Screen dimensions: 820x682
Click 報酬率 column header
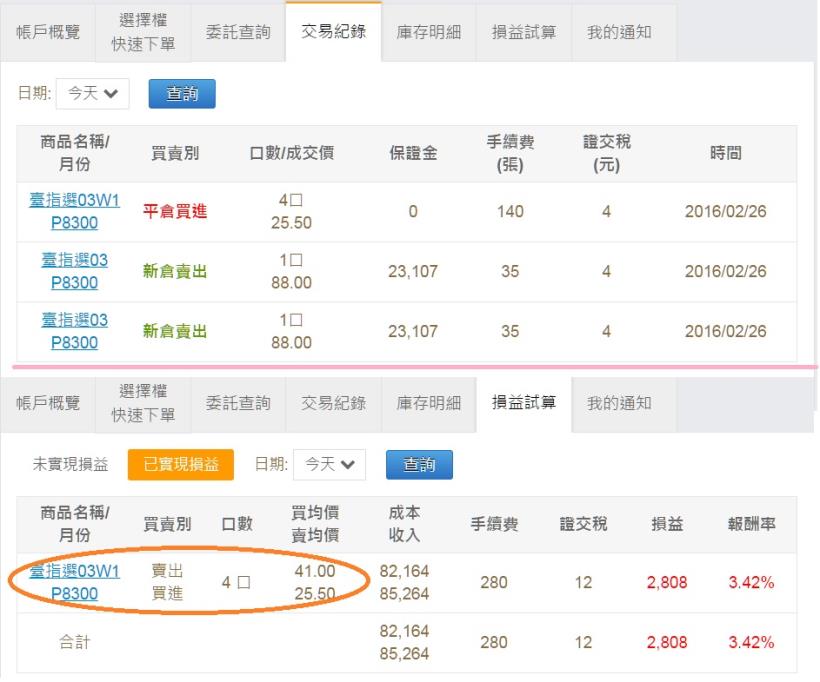point(751,524)
